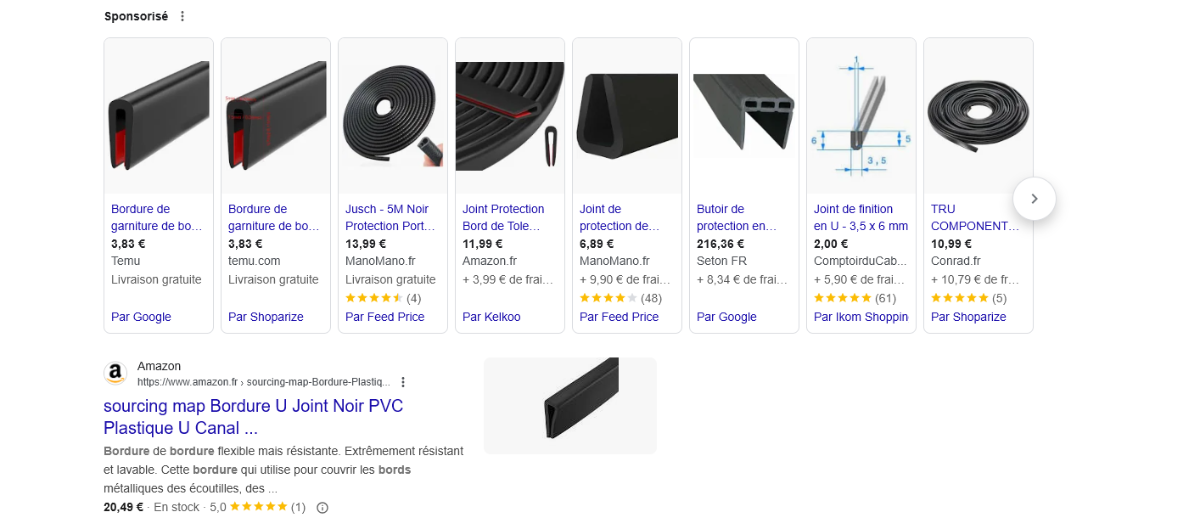The height and width of the screenshot is (529, 1200).
Task: Click the U-joint dimension diagram thumbnail
Action: coord(861,116)
